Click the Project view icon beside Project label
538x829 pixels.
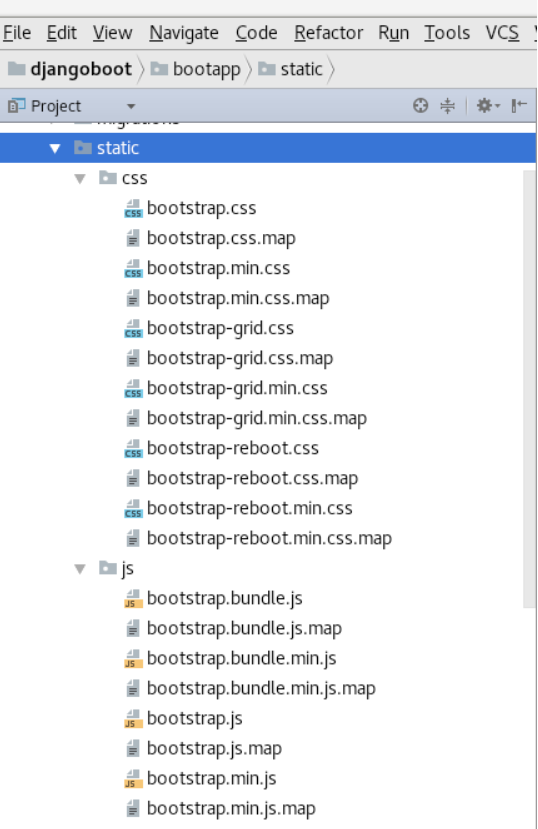pos(16,106)
